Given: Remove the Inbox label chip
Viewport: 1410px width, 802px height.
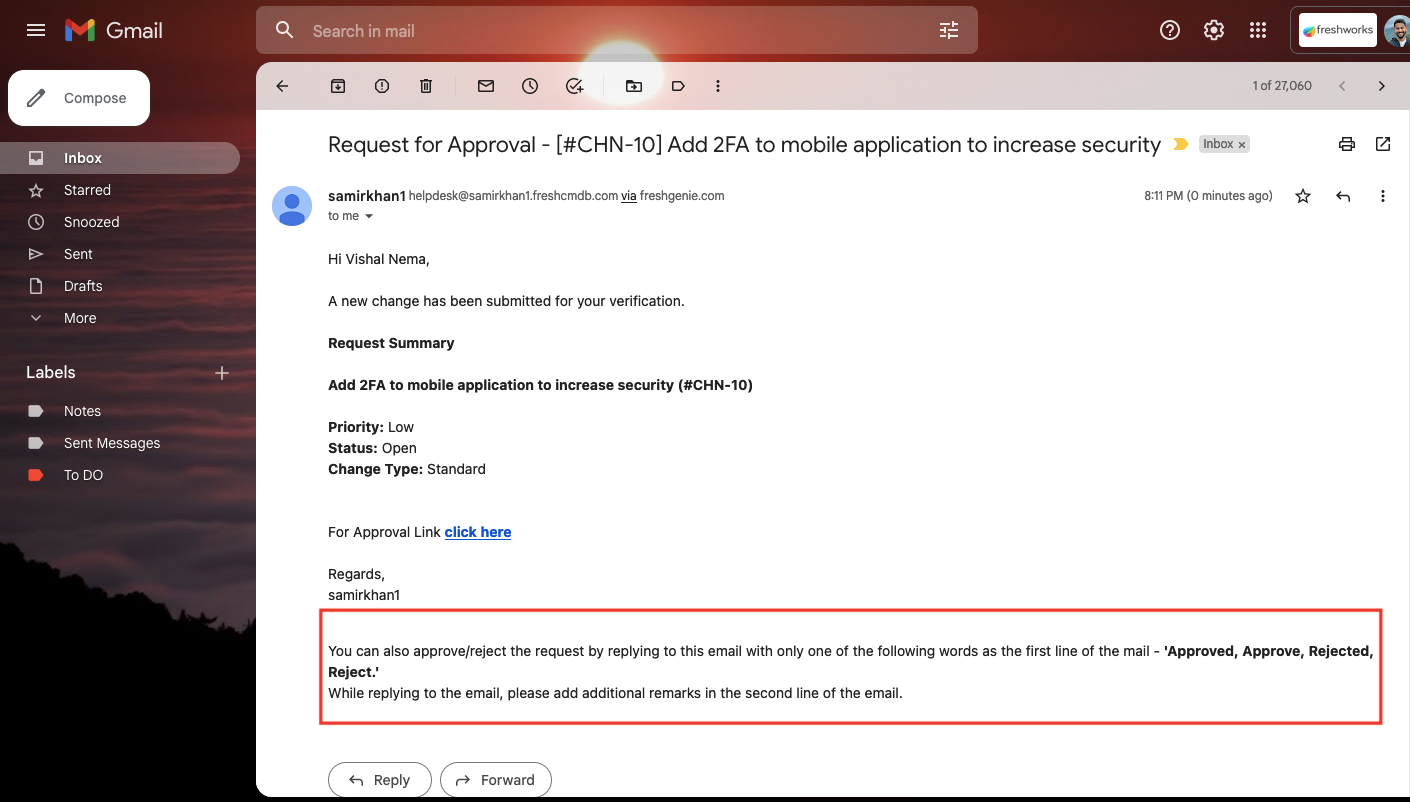Looking at the screenshot, I should coord(1241,144).
